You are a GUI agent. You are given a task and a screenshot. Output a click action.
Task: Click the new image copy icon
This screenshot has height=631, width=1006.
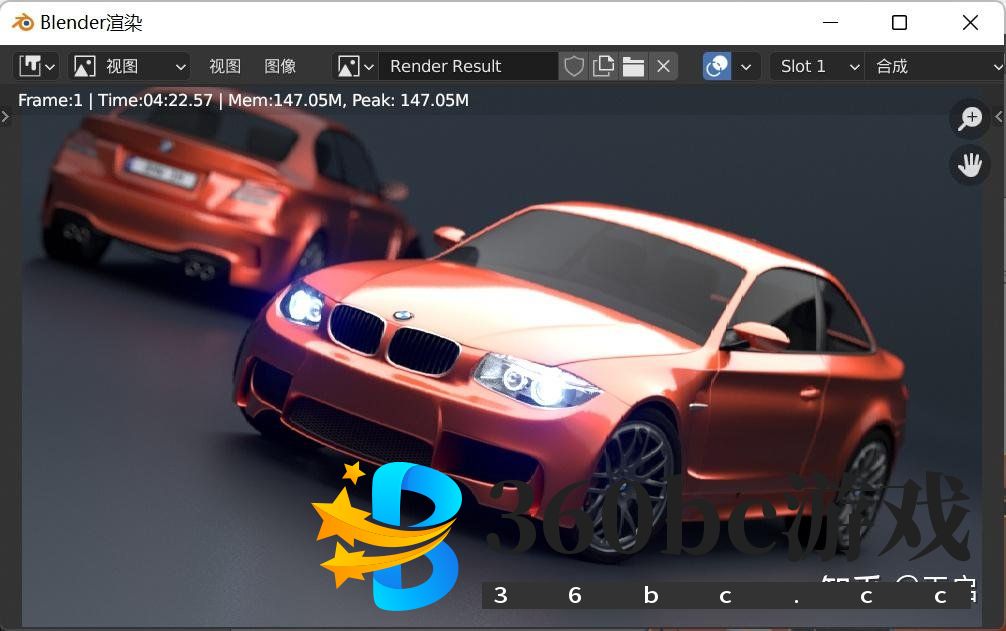603,66
